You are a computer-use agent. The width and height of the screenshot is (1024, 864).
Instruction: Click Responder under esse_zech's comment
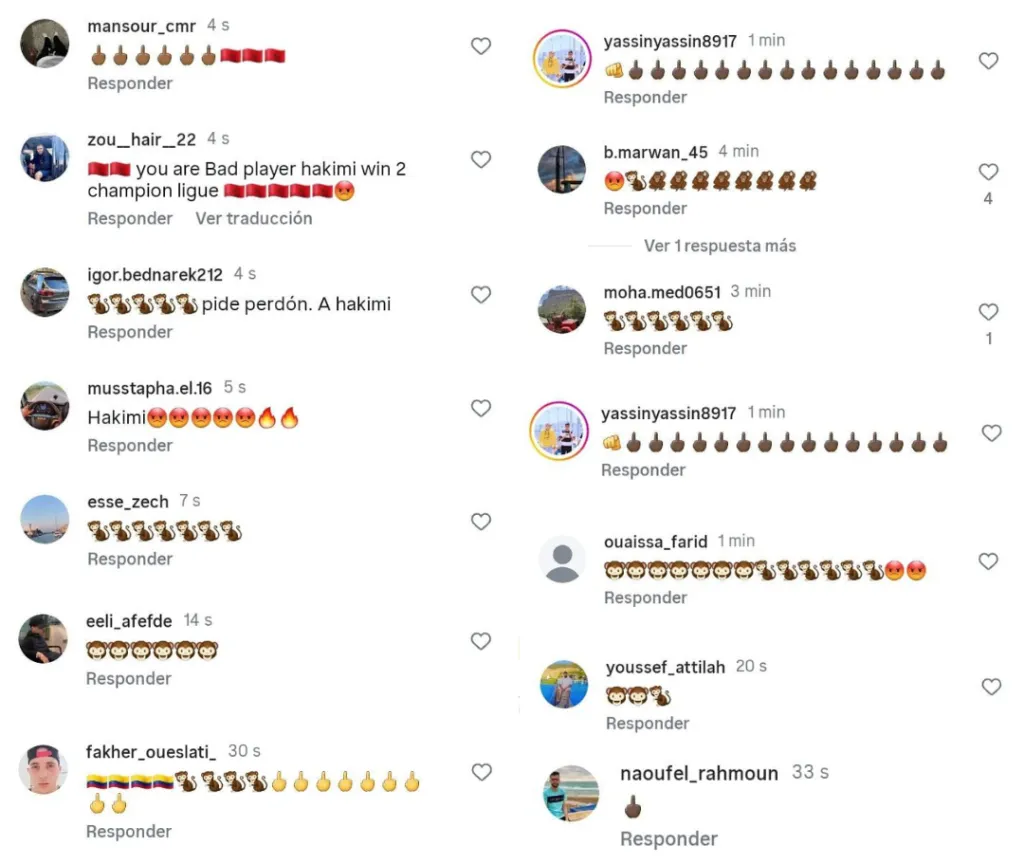[130, 559]
